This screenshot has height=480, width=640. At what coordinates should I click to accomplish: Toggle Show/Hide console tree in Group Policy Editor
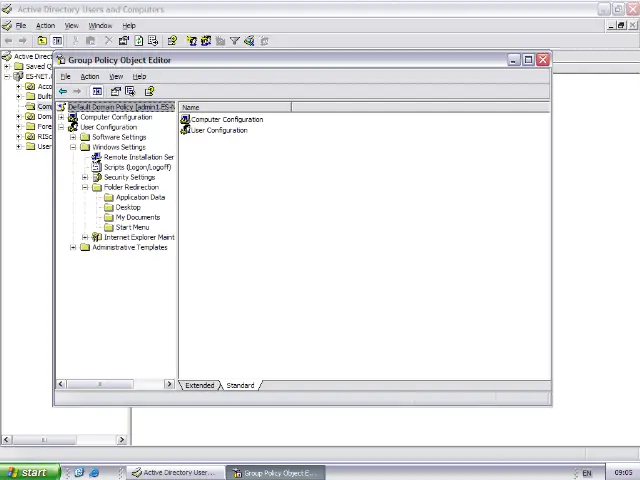tap(97, 91)
